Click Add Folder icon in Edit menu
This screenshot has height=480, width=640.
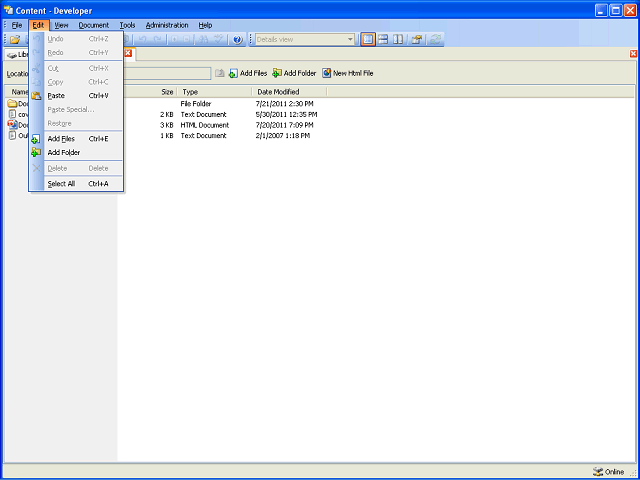coord(36,153)
